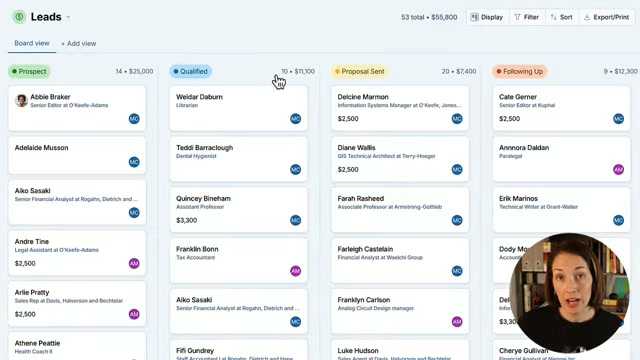Image resolution: width=640 pixels, height=360 pixels.
Task: Click MC avatar on Qualified Aiko Sasaki card
Action: pyautogui.click(x=296, y=322)
